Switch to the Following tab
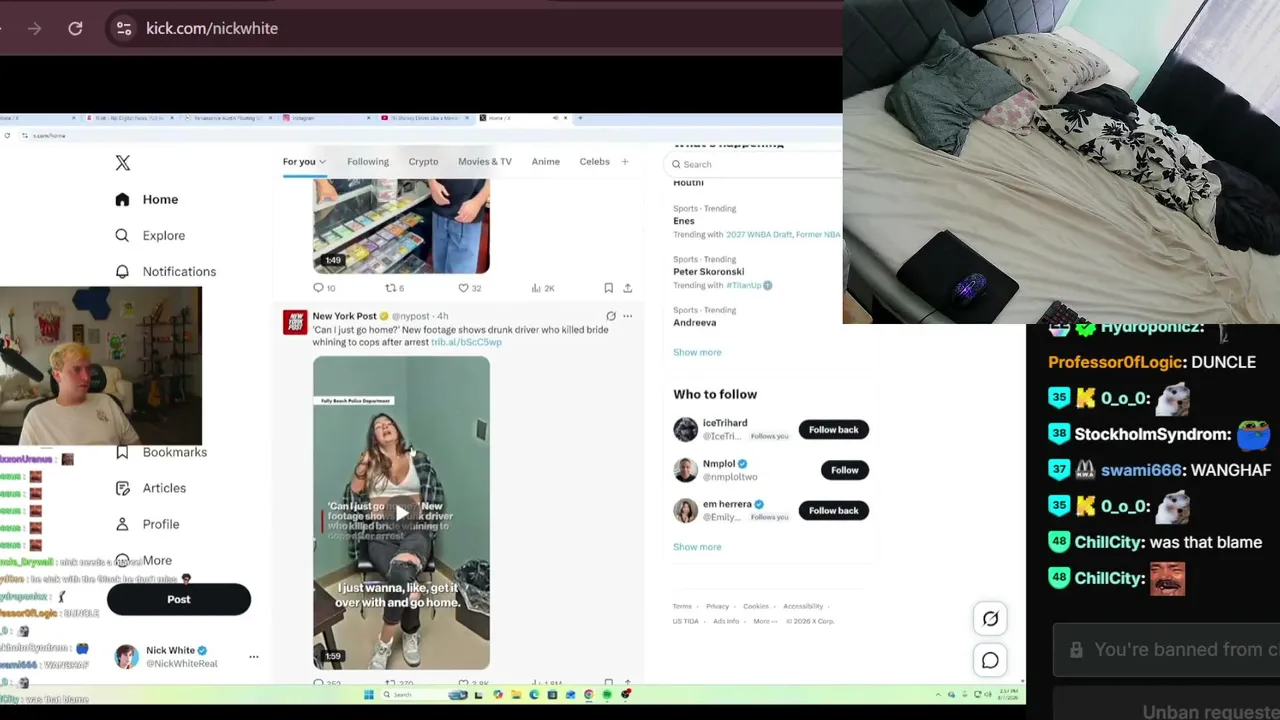Image resolution: width=1280 pixels, height=720 pixels. click(368, 161)
